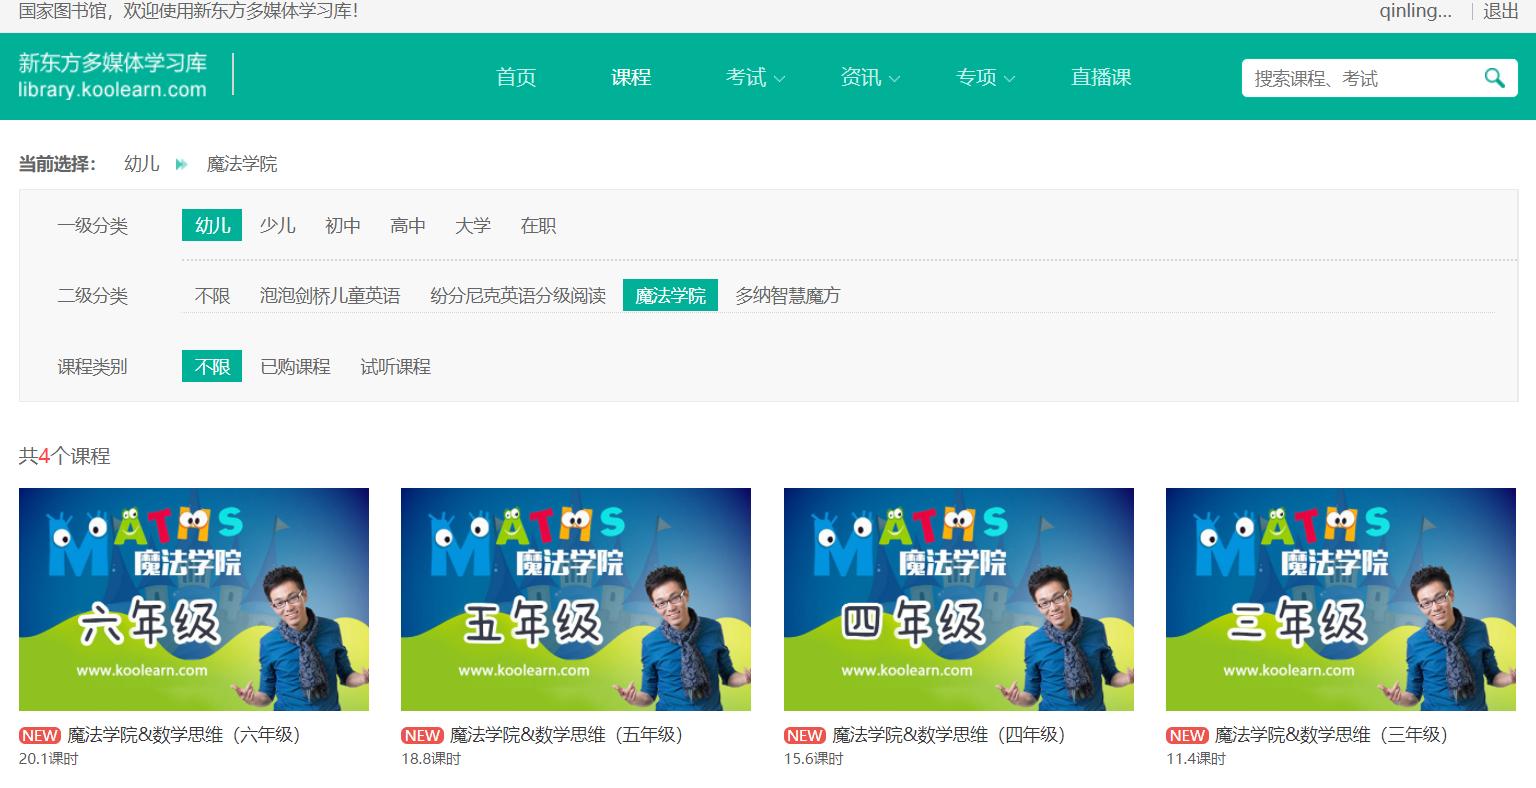Image resolution: width=1536 pixels, height=788 pixels.
Task: Choose 试听课程 filter option
Action: pyautogui.click(x=394, y=366)
